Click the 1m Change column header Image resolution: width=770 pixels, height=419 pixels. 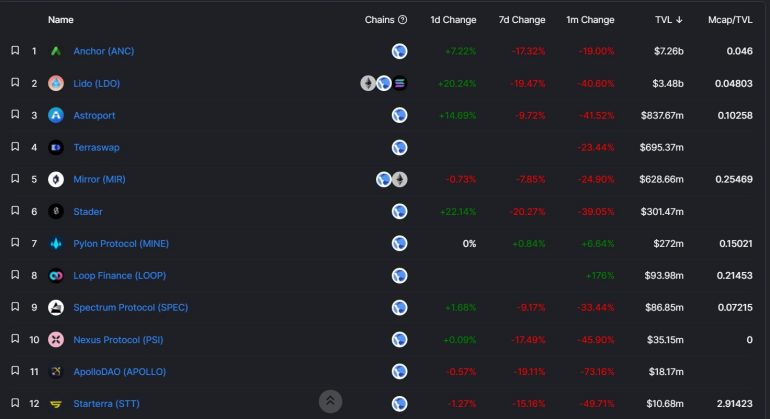pyautogui.click(x=590, y=19)
